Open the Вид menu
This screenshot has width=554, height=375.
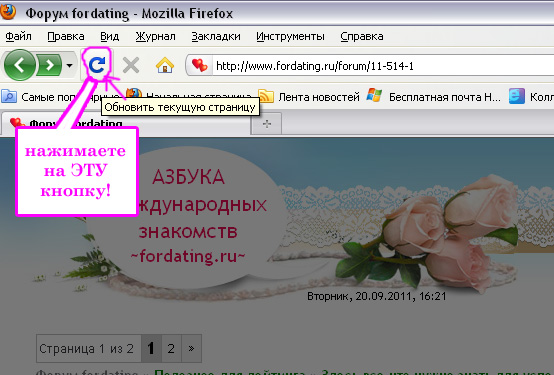click(x=110, y=36)
